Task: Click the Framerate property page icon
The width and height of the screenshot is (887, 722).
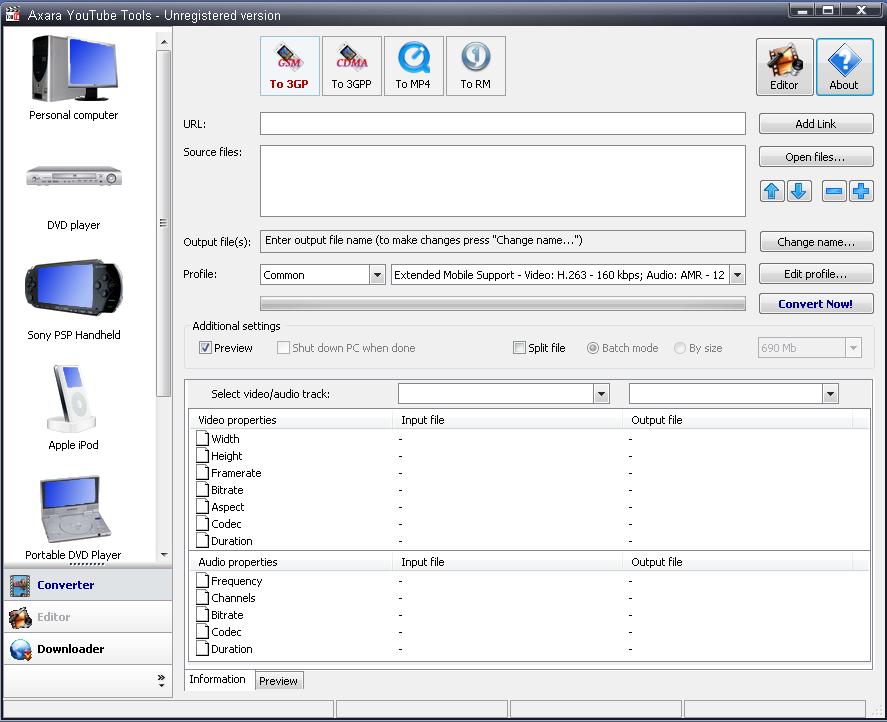Action: (x=203, y=472)
